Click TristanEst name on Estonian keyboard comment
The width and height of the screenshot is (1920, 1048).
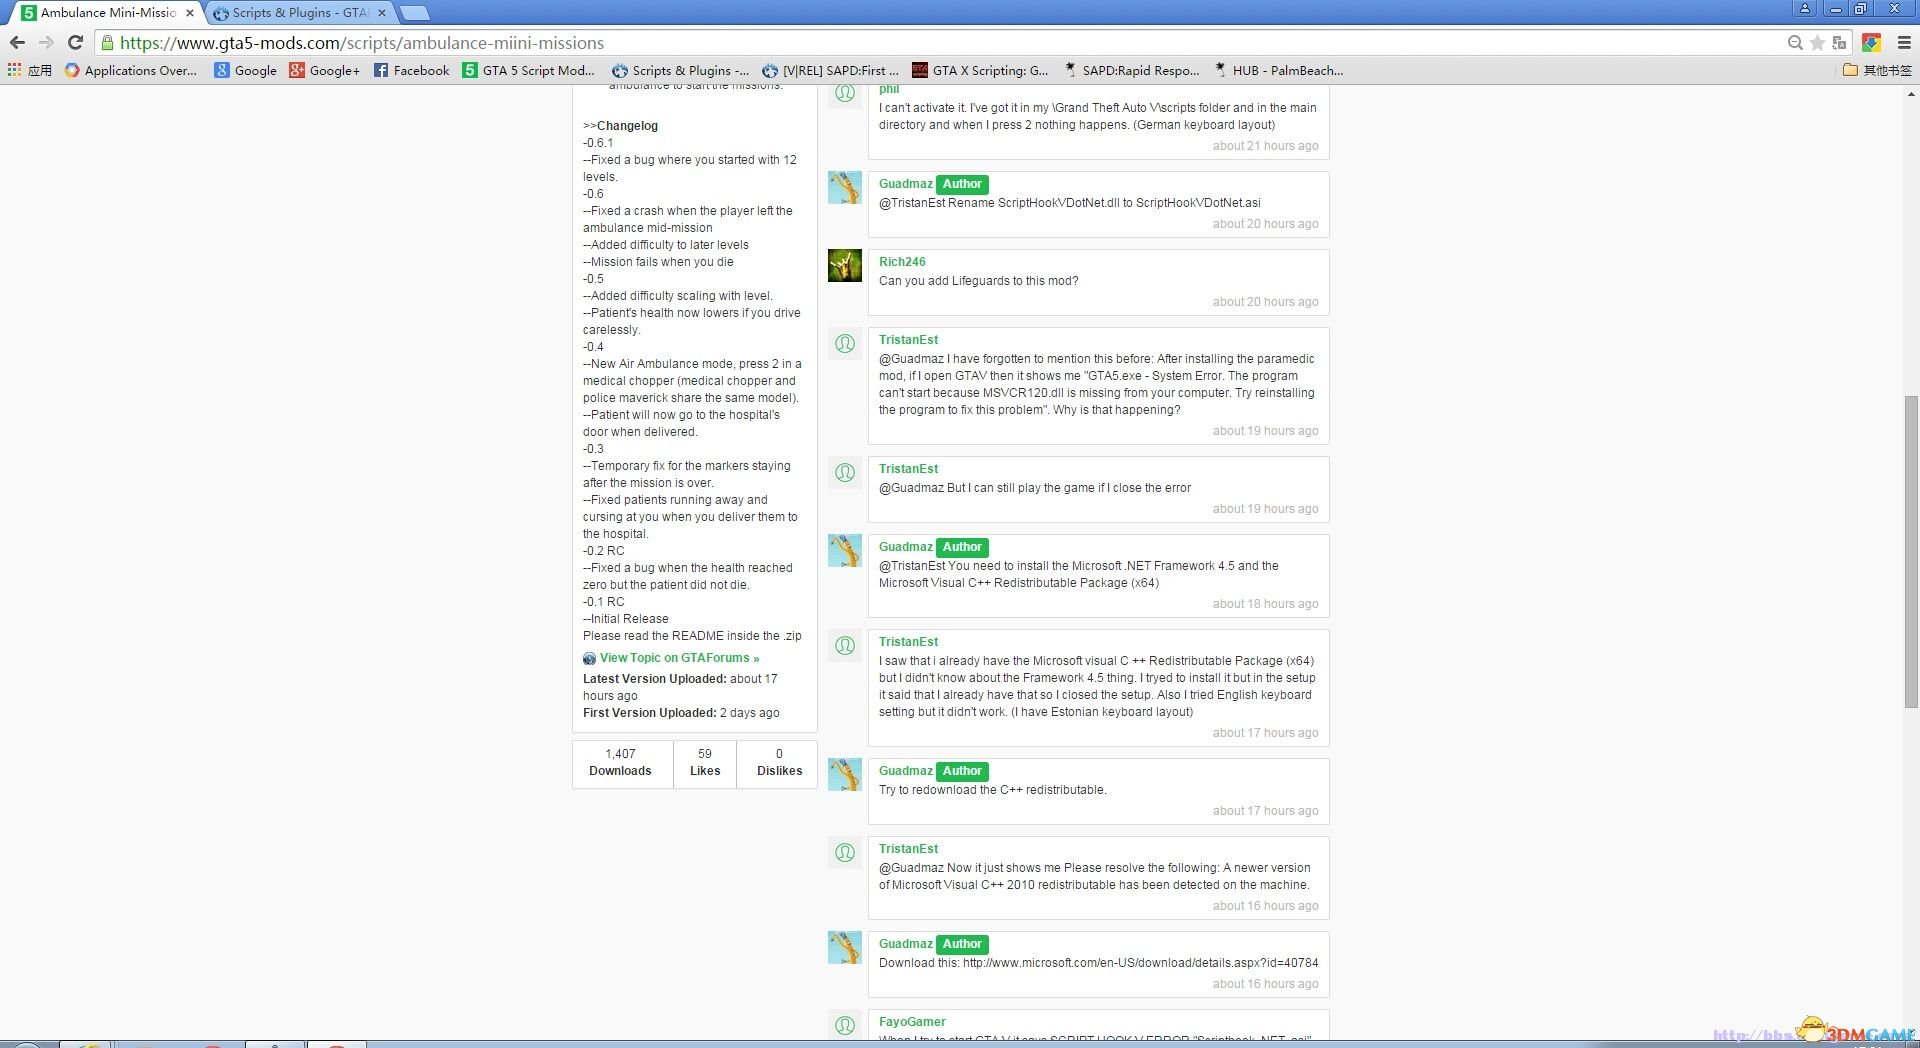pos(908,642)
